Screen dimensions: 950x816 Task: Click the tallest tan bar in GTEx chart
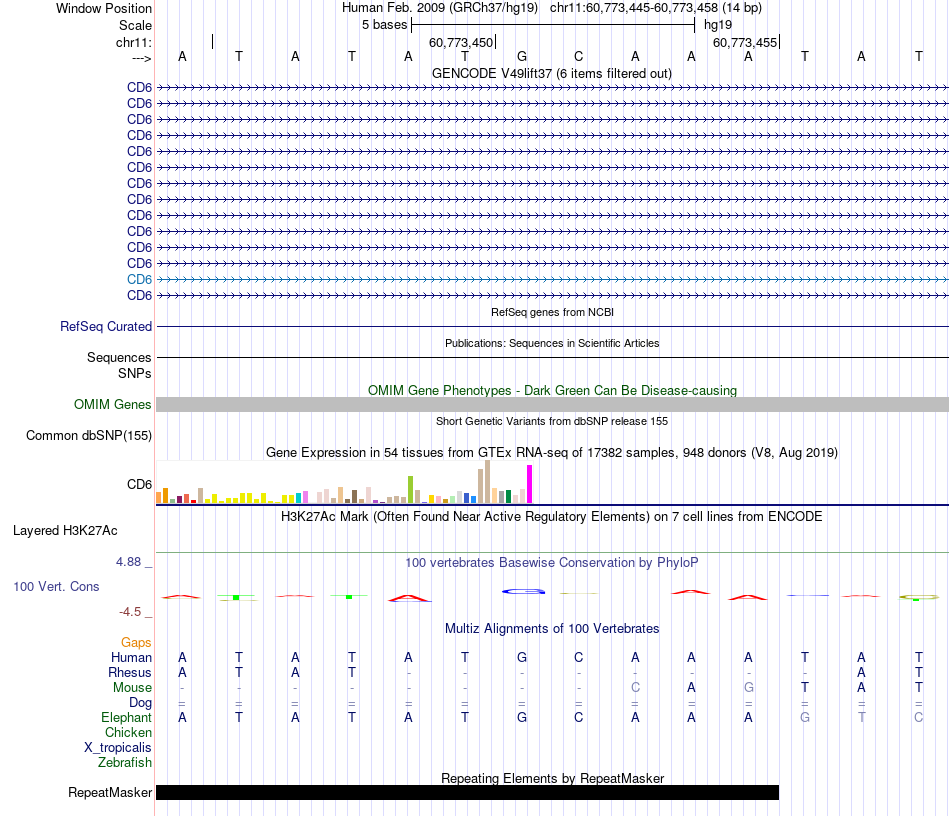pyautogui.click(x=487, y=482)
